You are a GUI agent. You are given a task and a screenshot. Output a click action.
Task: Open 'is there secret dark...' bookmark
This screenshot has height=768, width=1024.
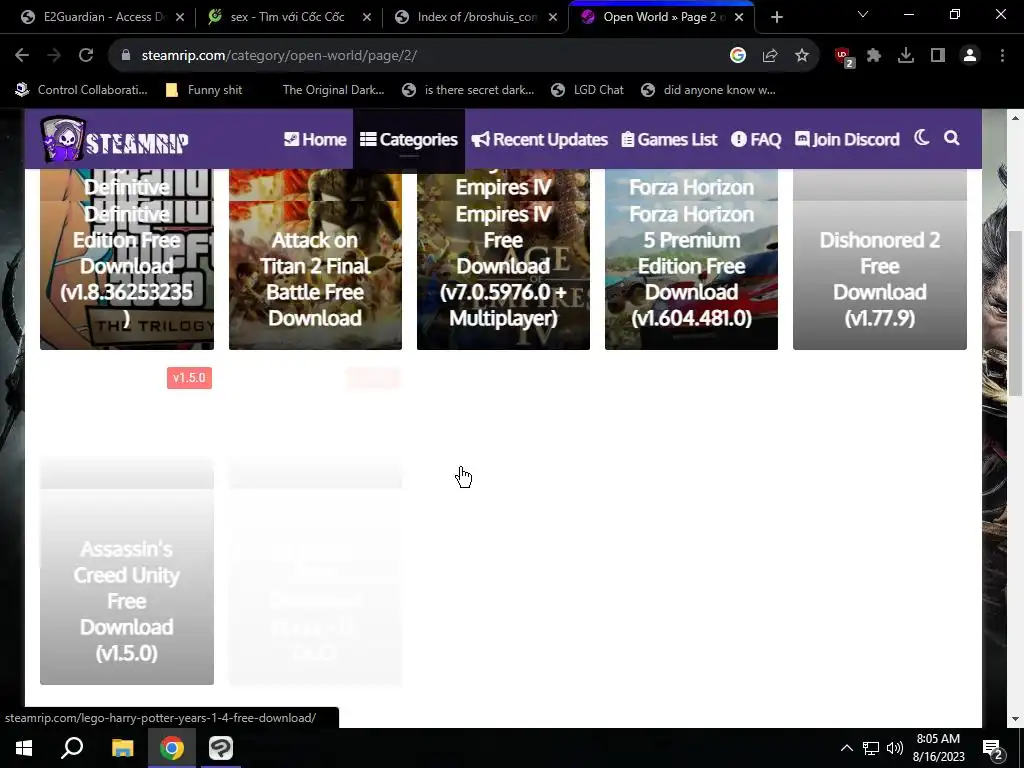coord(468,90)
